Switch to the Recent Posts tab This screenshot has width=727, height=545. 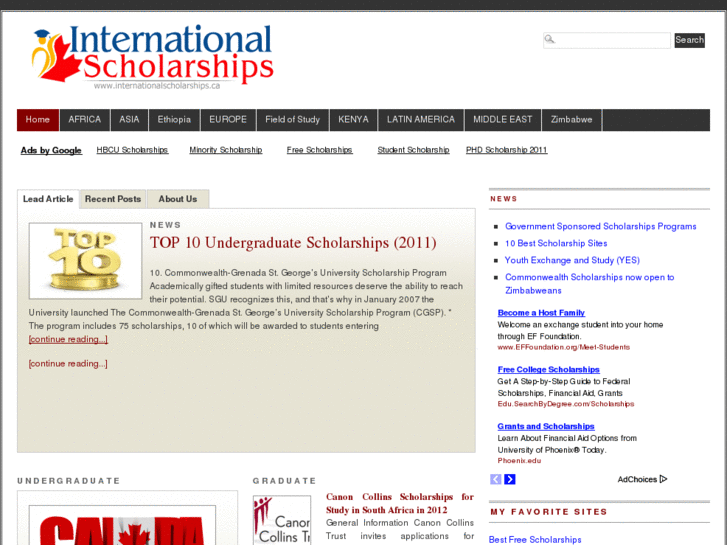coord(113,199)
